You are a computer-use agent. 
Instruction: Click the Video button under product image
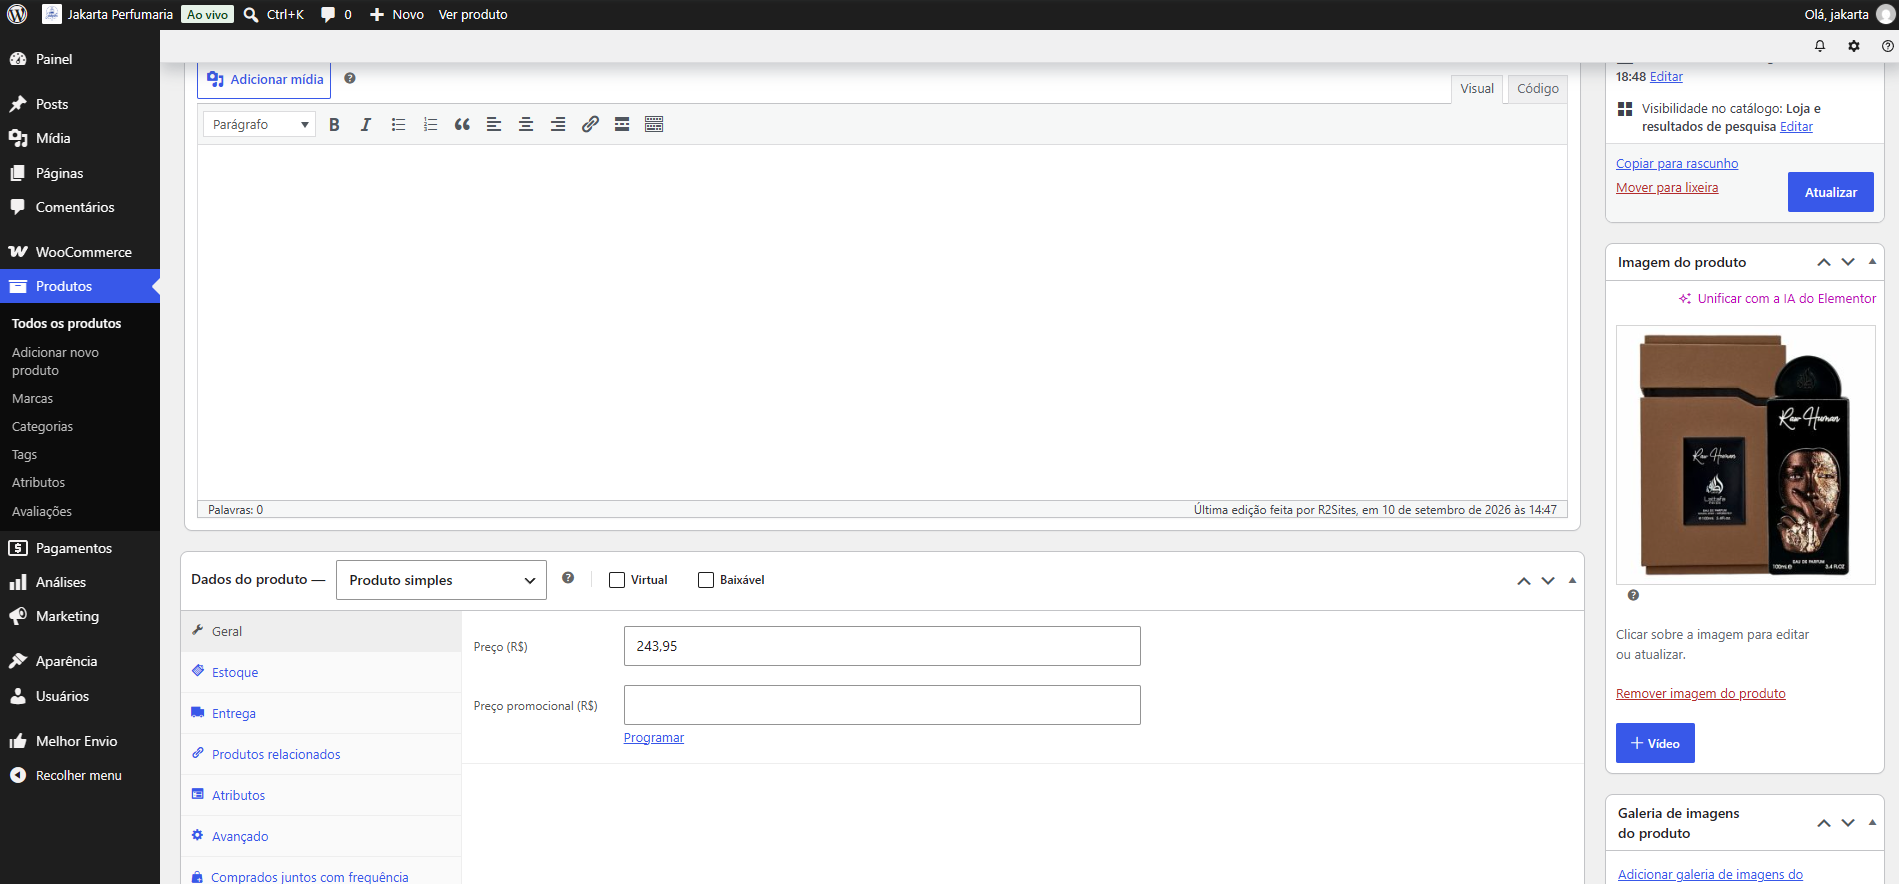1655,743
